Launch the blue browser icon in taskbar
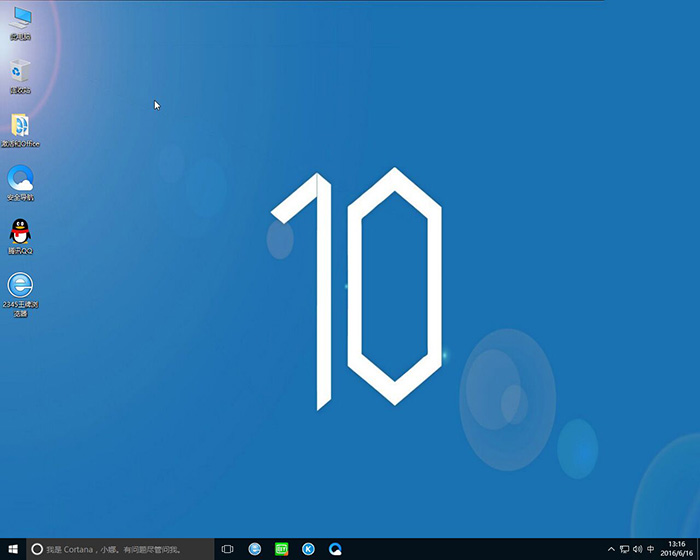Screen dimensions: 700x560 (x=255, y=549)
